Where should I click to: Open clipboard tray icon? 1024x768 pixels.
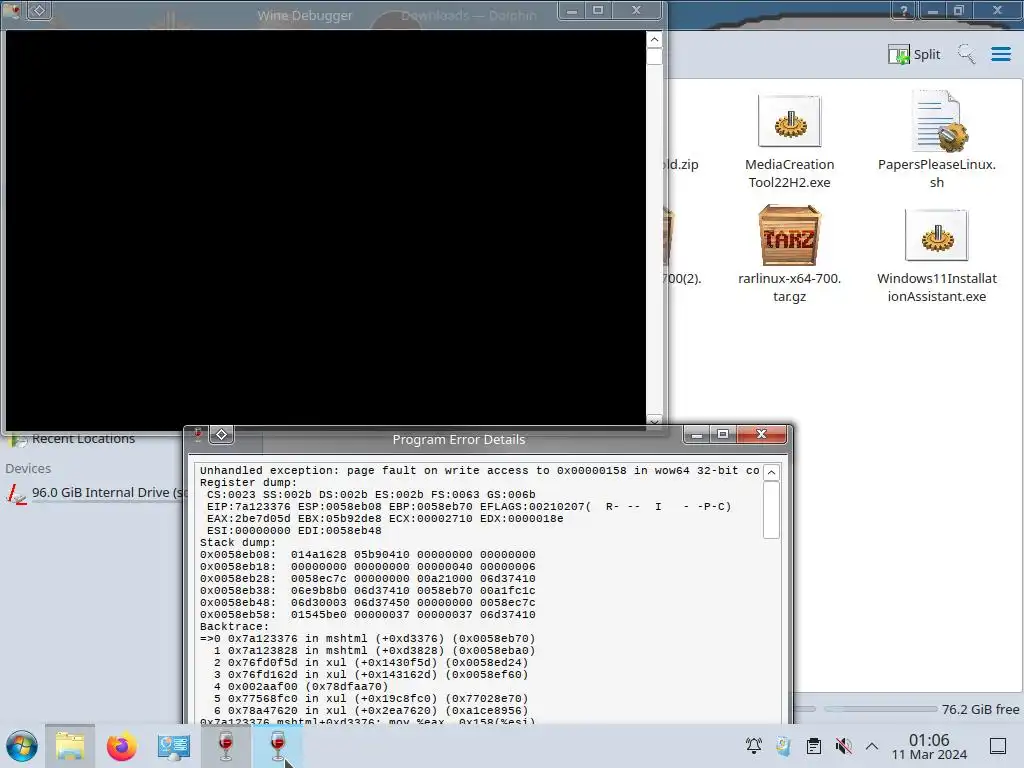(x=814, y=746)
